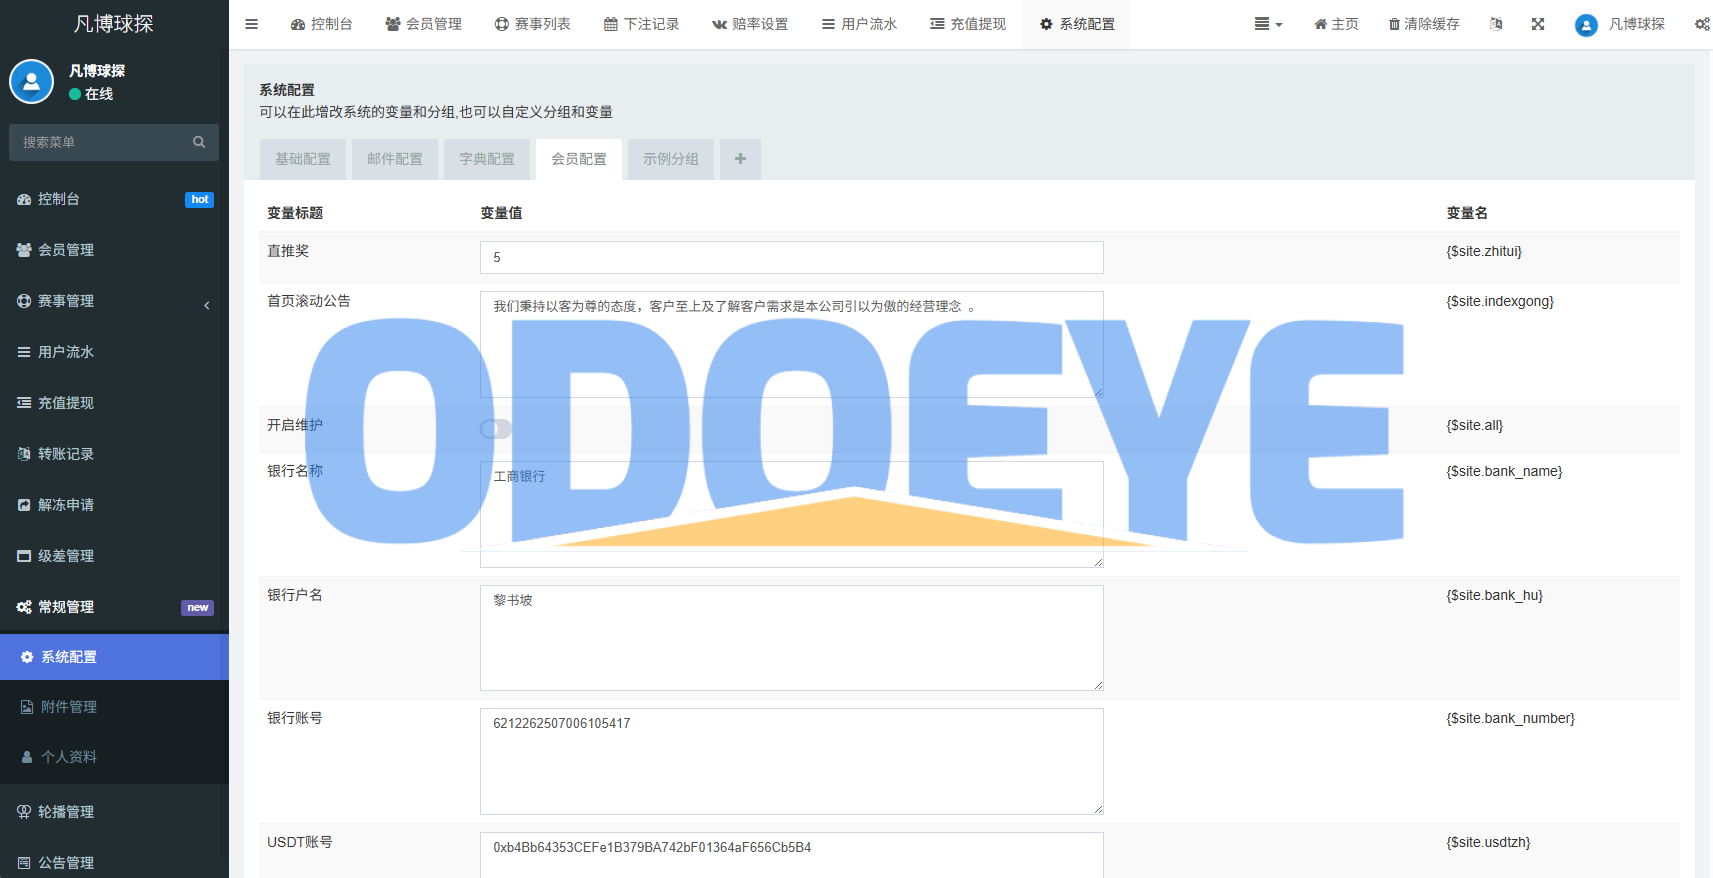Click the 银行账号 textarea
Viewport: 1713px width, 878px height.
tap(792, 761)
